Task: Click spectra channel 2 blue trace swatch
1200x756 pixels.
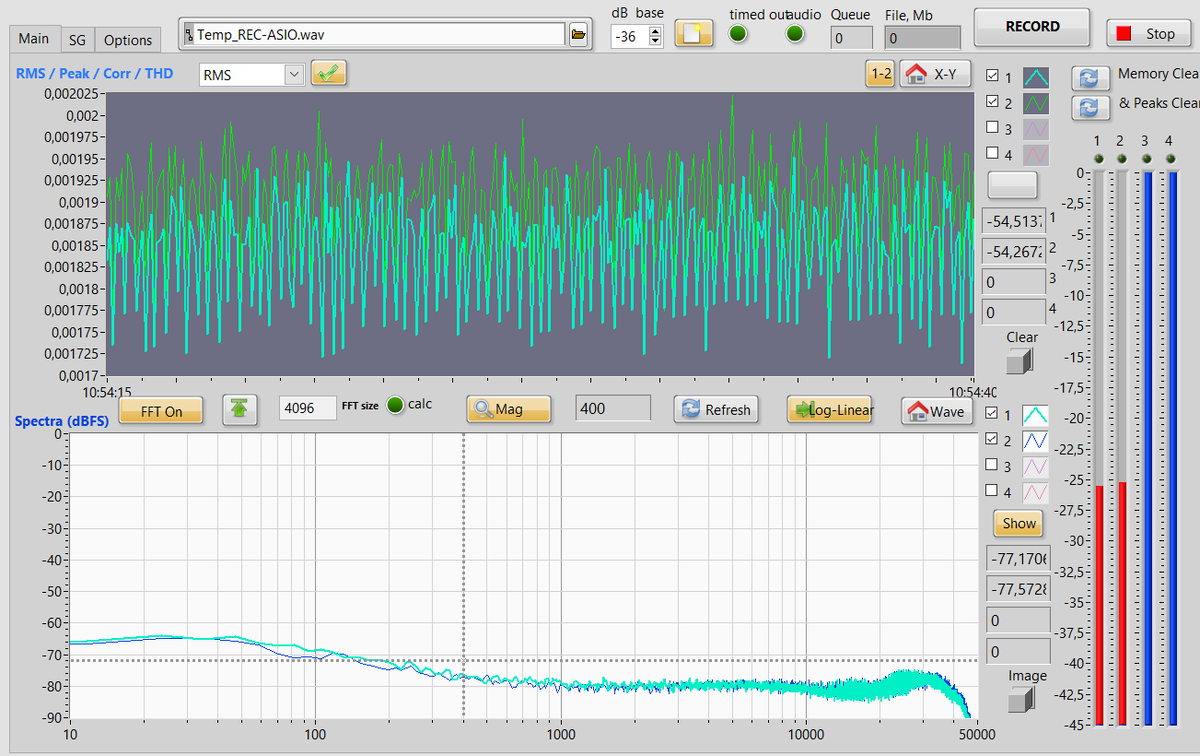Action: pyautogui.click(x=1034, y=440)
